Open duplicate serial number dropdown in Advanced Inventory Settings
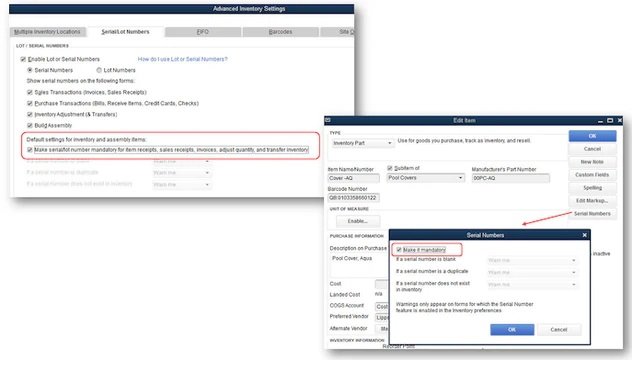 point(182,173)
